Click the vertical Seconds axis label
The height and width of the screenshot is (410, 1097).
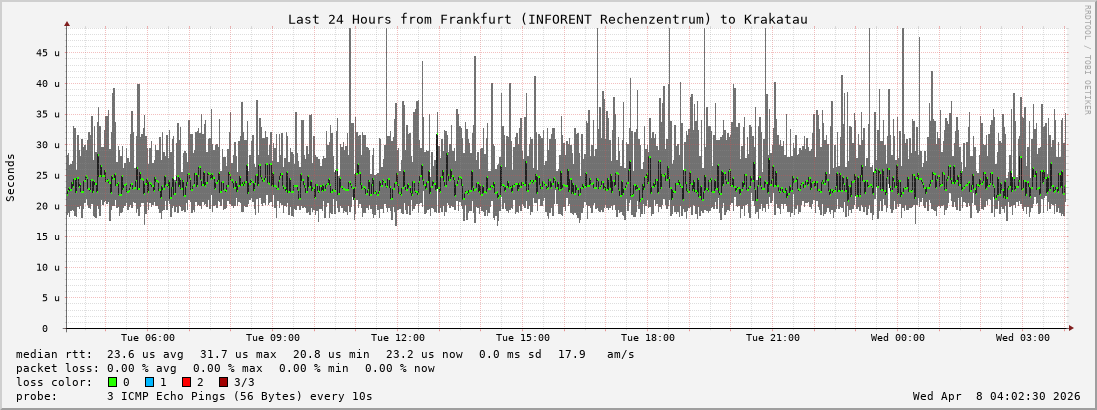(11, 178)
